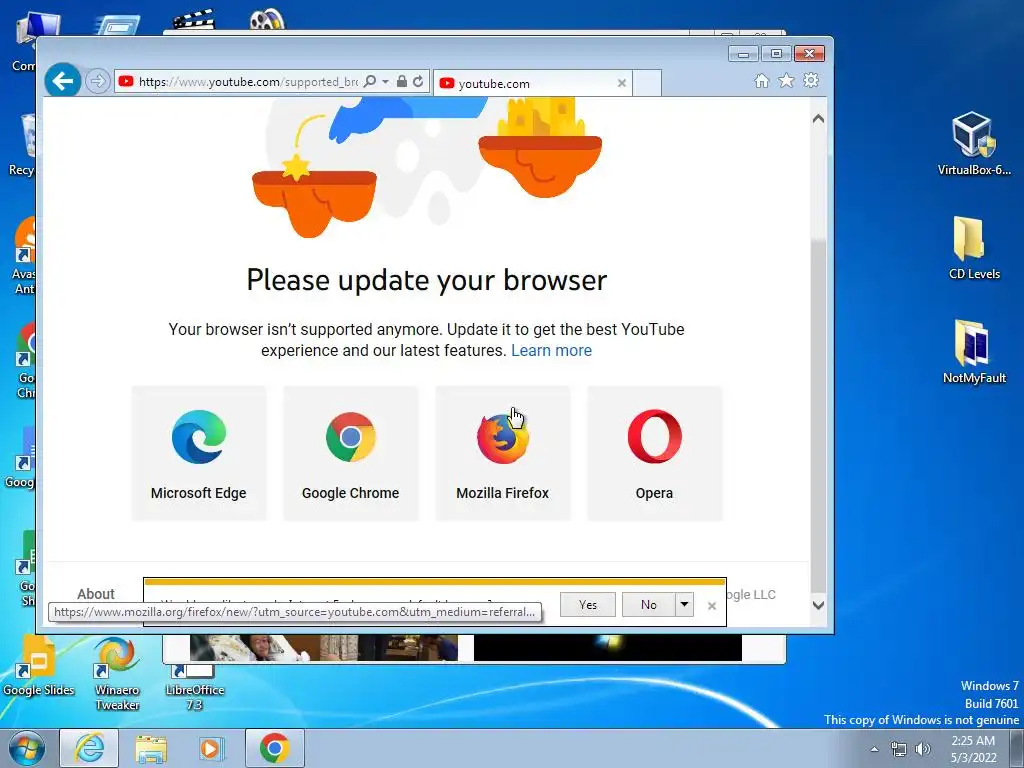Click the network tray icon

click(899, 749)
